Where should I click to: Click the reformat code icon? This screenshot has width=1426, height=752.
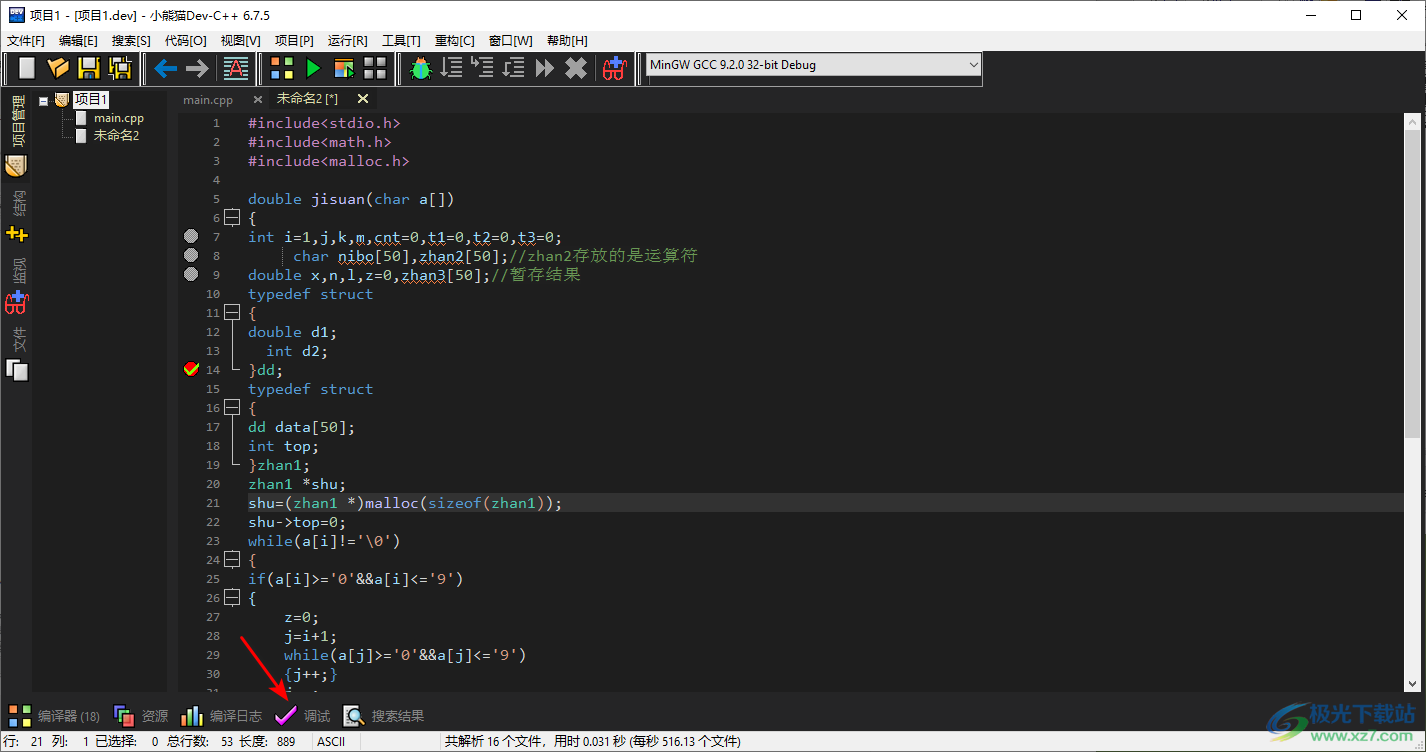(x=236, y=68)
